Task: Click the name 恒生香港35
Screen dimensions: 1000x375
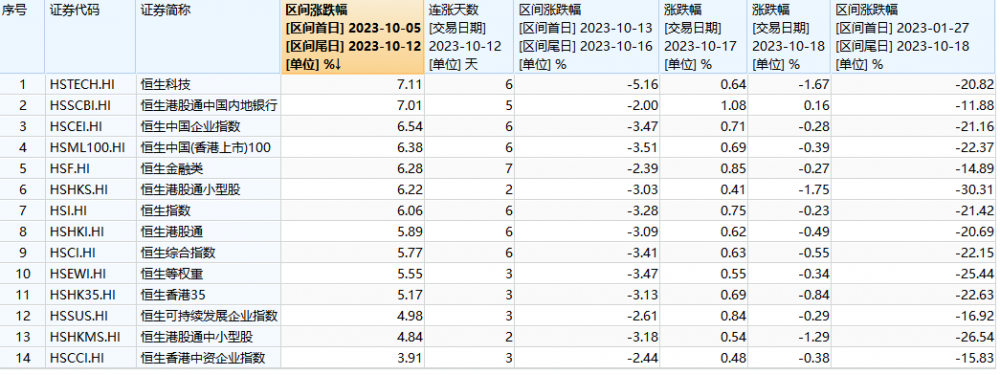Action: (x=173, y=295)
